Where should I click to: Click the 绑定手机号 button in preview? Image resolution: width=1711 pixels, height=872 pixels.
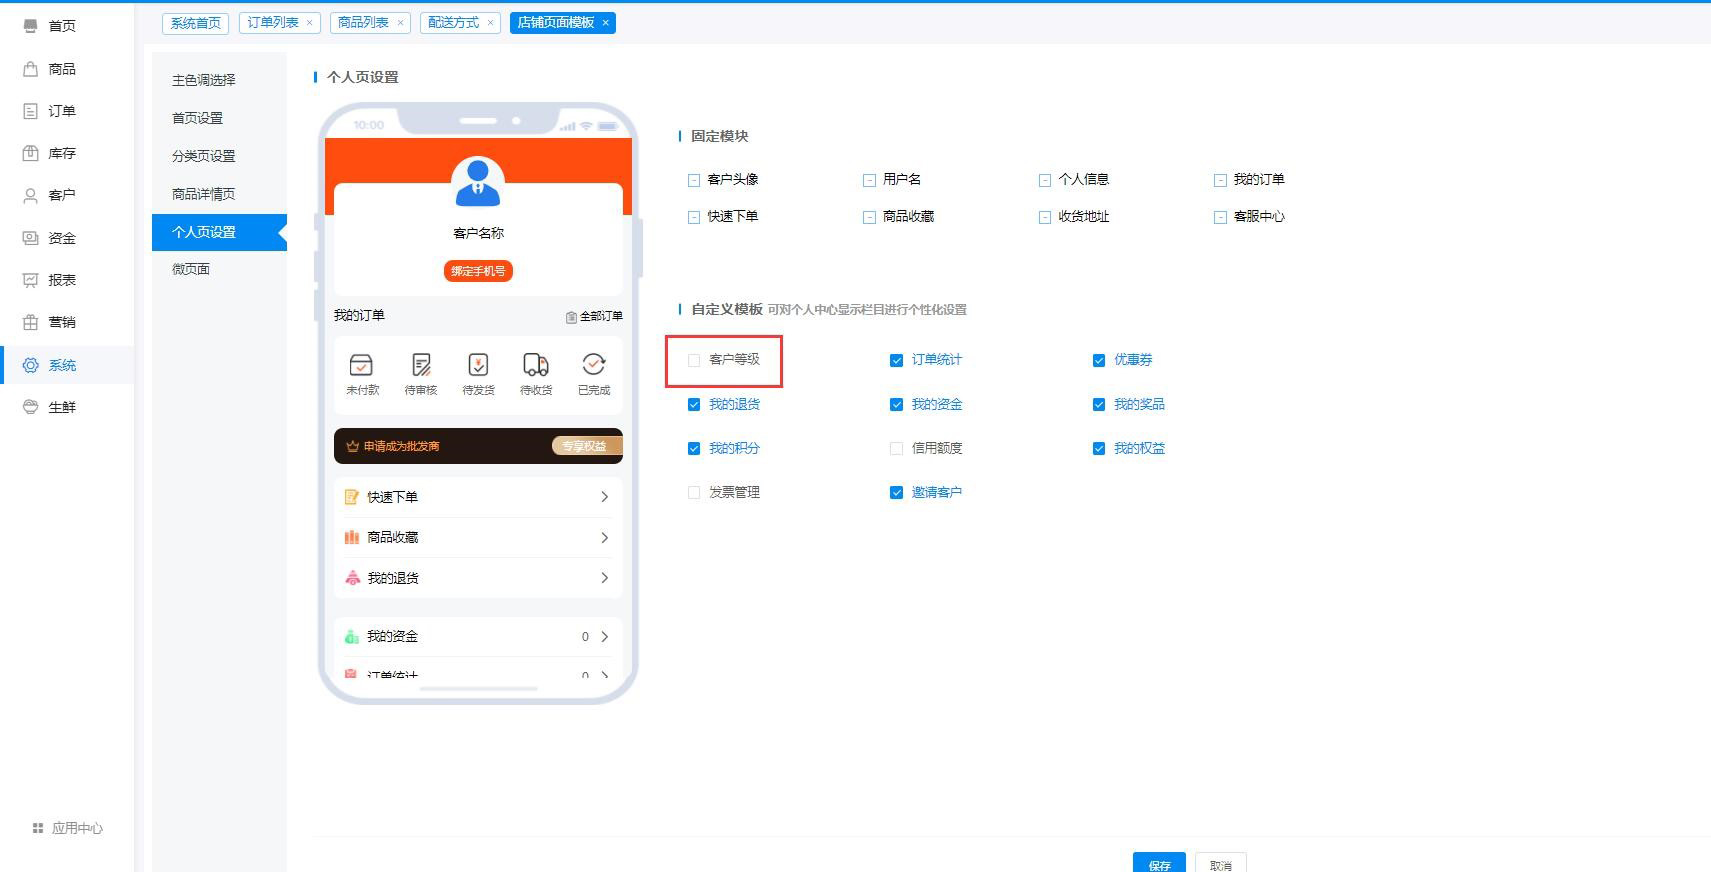tap(478, 271)
